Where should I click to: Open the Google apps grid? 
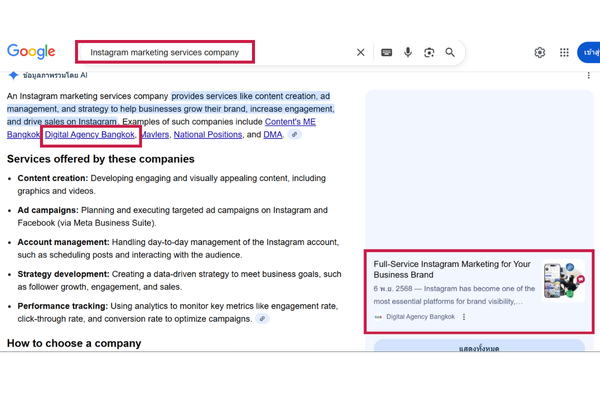[564, 52]
